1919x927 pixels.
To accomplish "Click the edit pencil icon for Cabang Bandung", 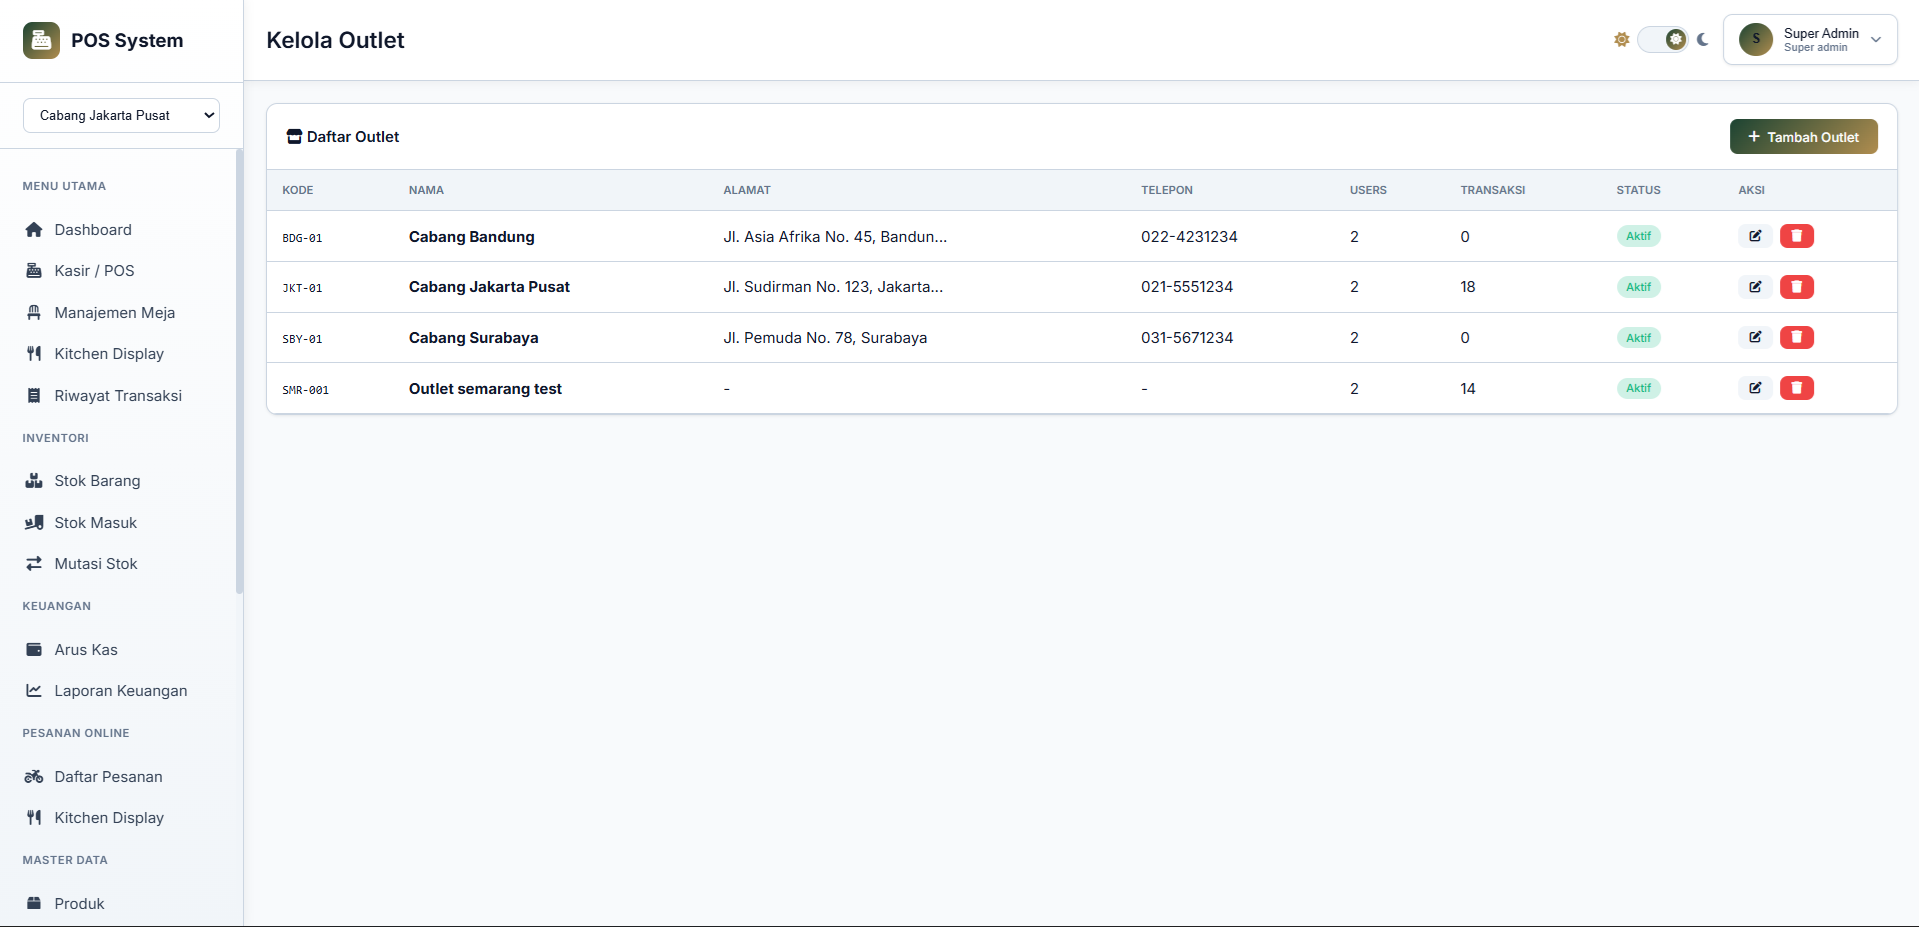I will (1755, 236).
